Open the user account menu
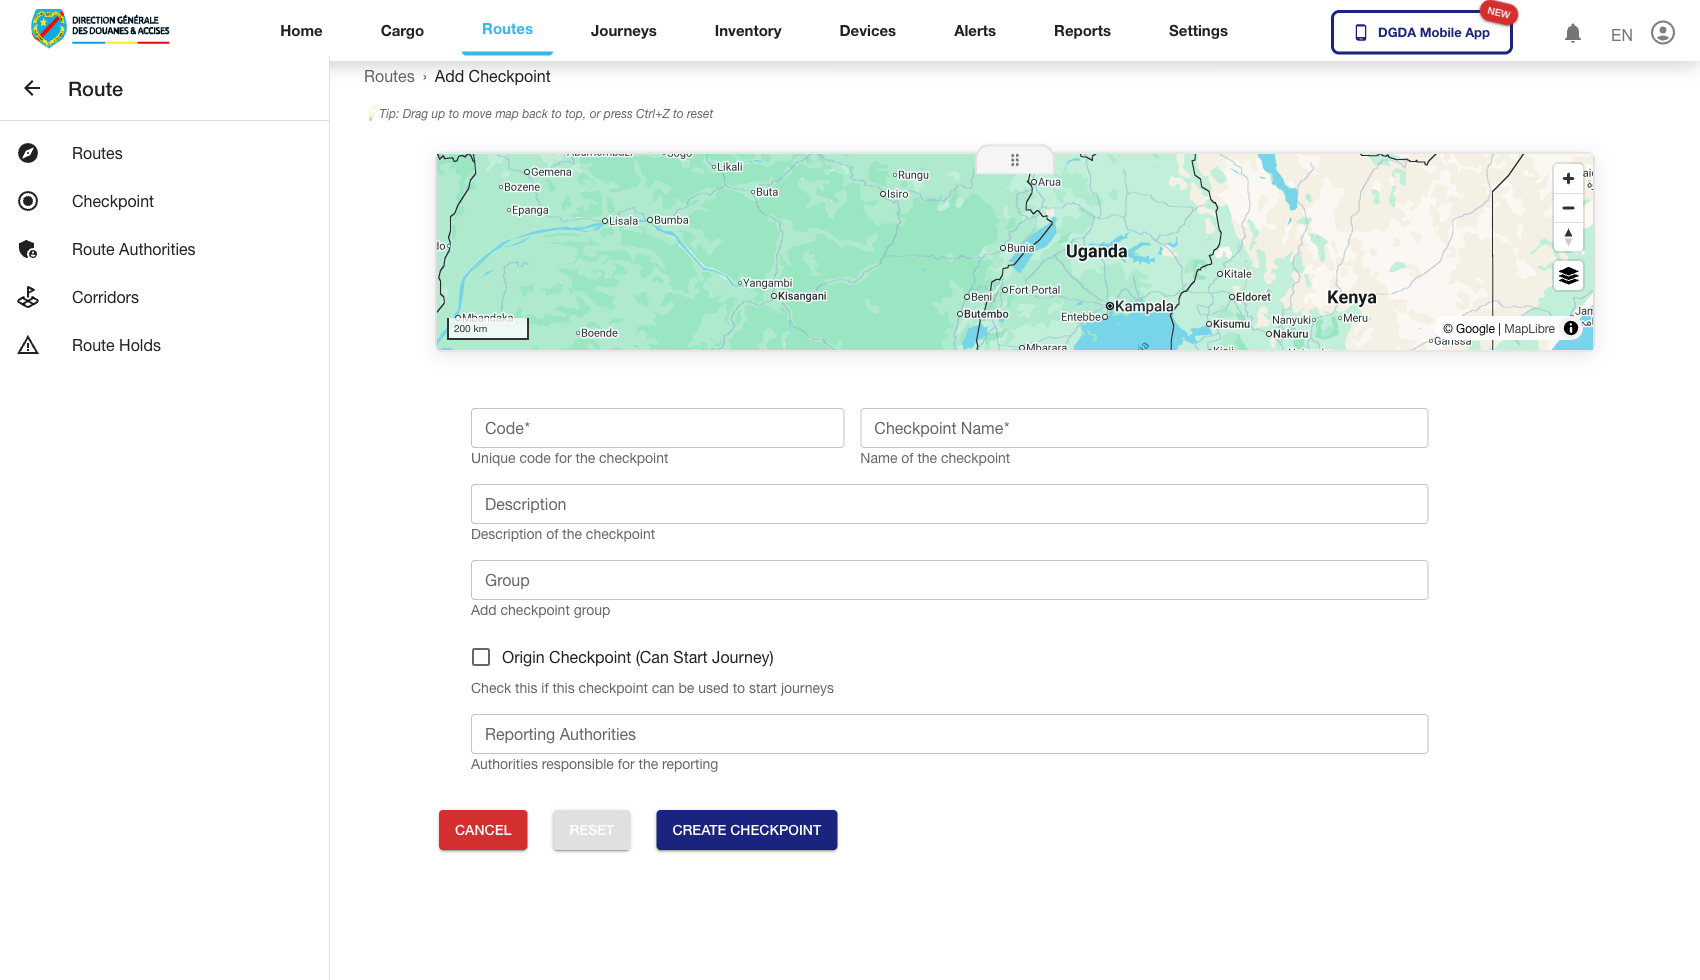This screenshot has width=1700, height=980. point(1663,32)
